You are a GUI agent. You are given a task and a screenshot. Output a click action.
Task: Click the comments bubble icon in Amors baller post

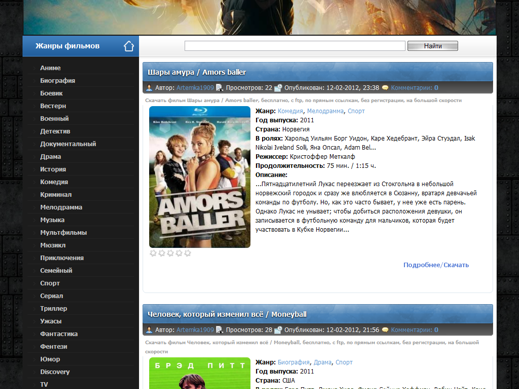[385, 88]
